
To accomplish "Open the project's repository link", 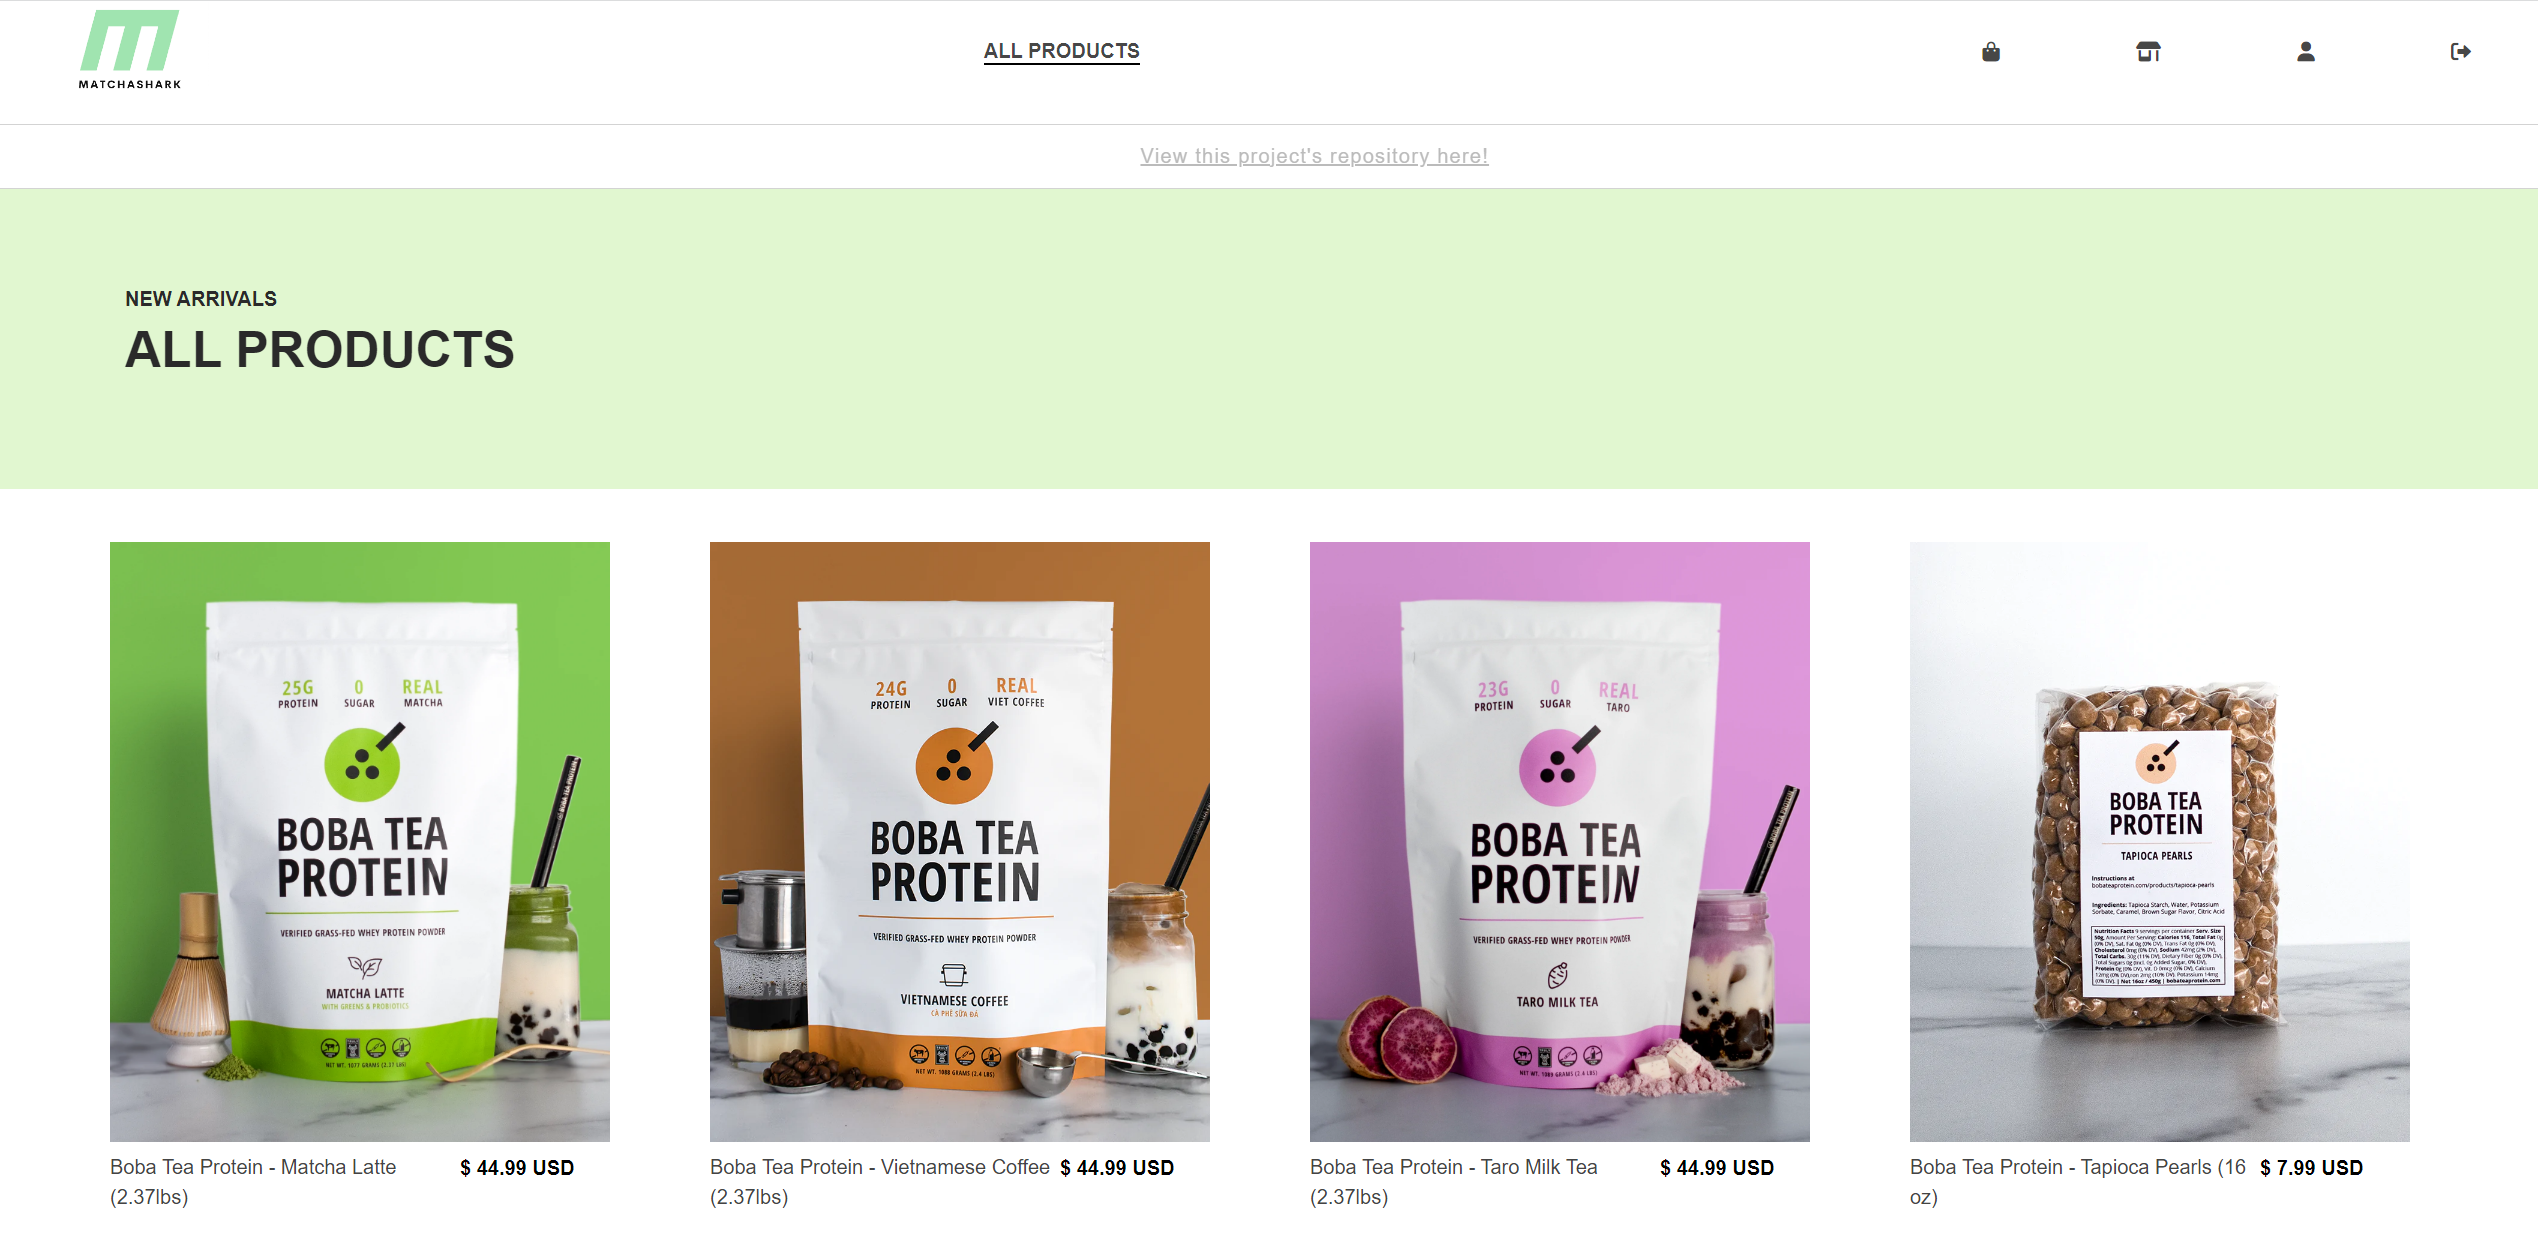I will (1314, 156).
